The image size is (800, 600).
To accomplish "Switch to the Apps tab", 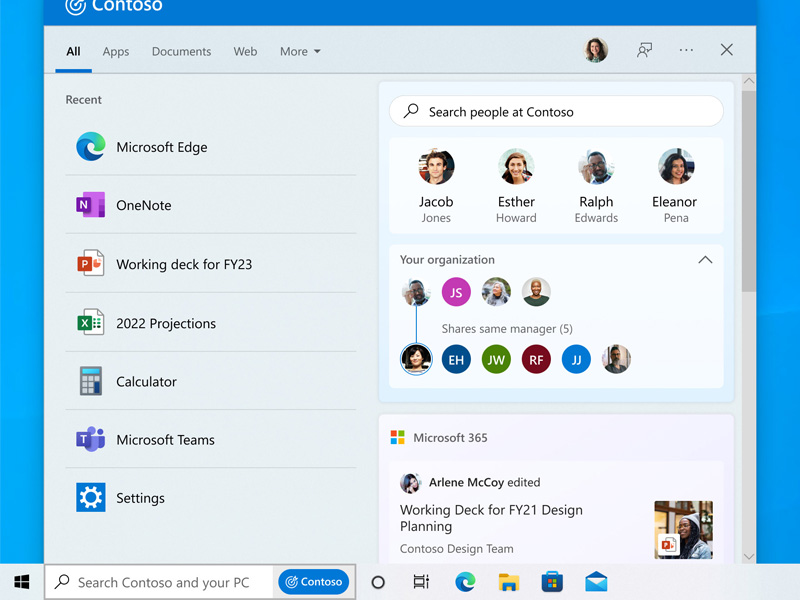I will click(116, 52).
